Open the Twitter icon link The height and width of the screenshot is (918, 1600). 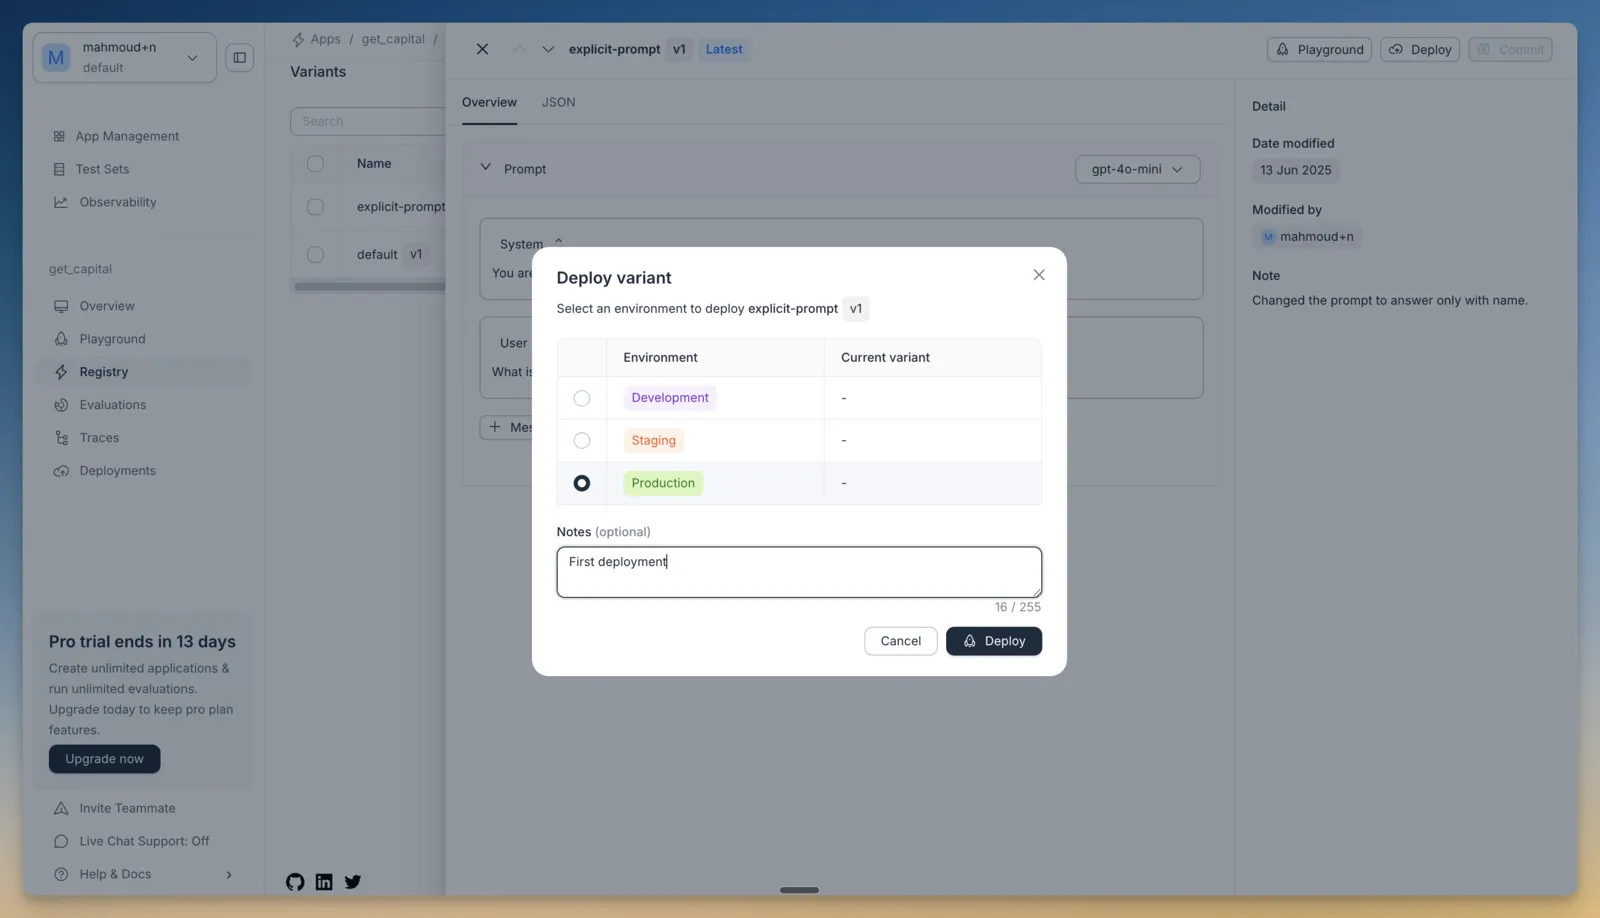(x=353, y=882)
